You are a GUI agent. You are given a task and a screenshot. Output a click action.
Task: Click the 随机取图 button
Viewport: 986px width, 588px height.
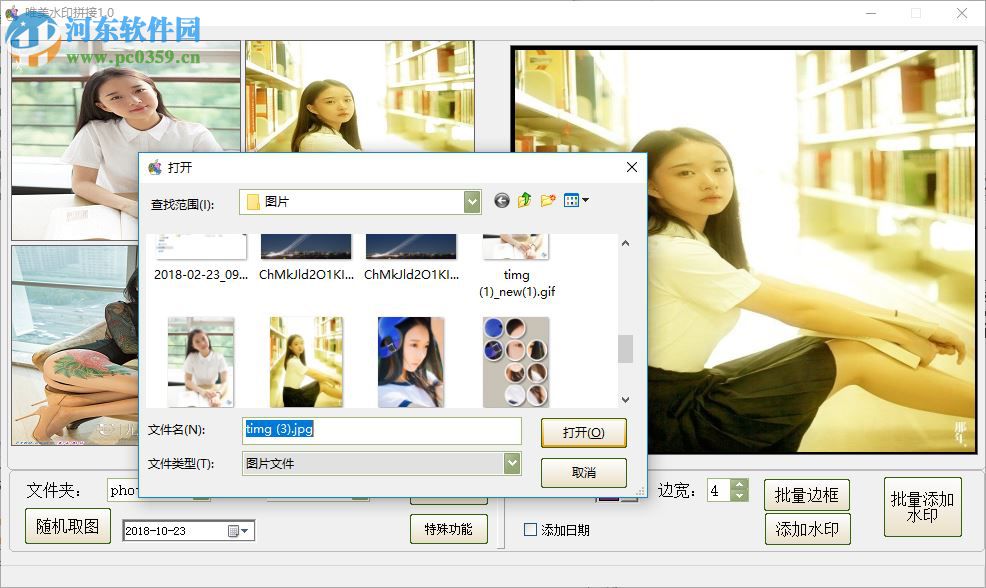(67, 526)
